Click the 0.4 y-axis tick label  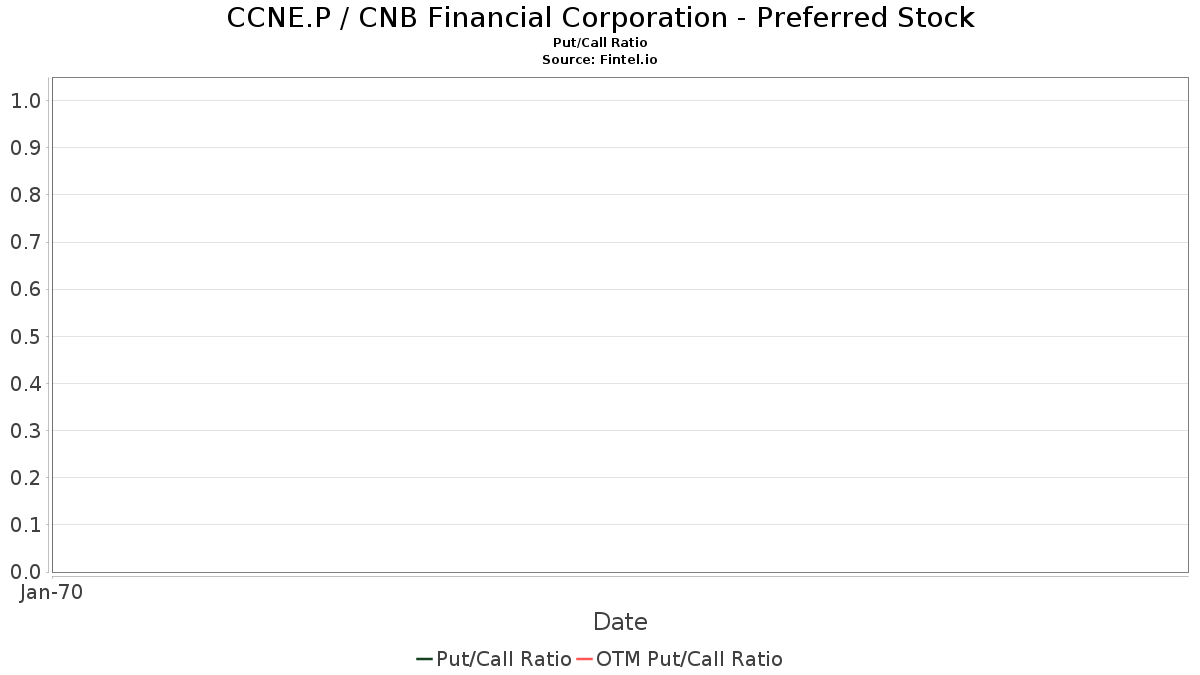pos(25,384)
